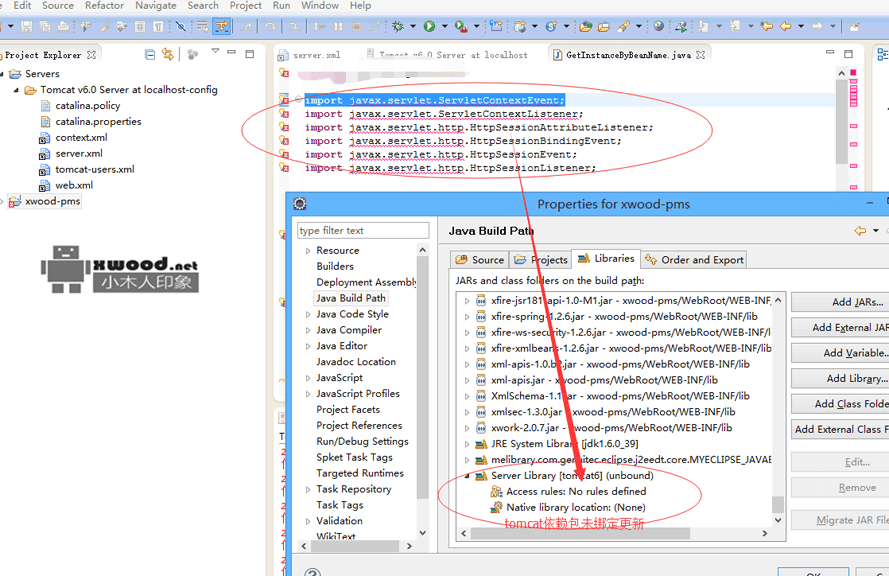Switch to the Order and Export tab
This screenshot has height=576, width=889.
694,260
